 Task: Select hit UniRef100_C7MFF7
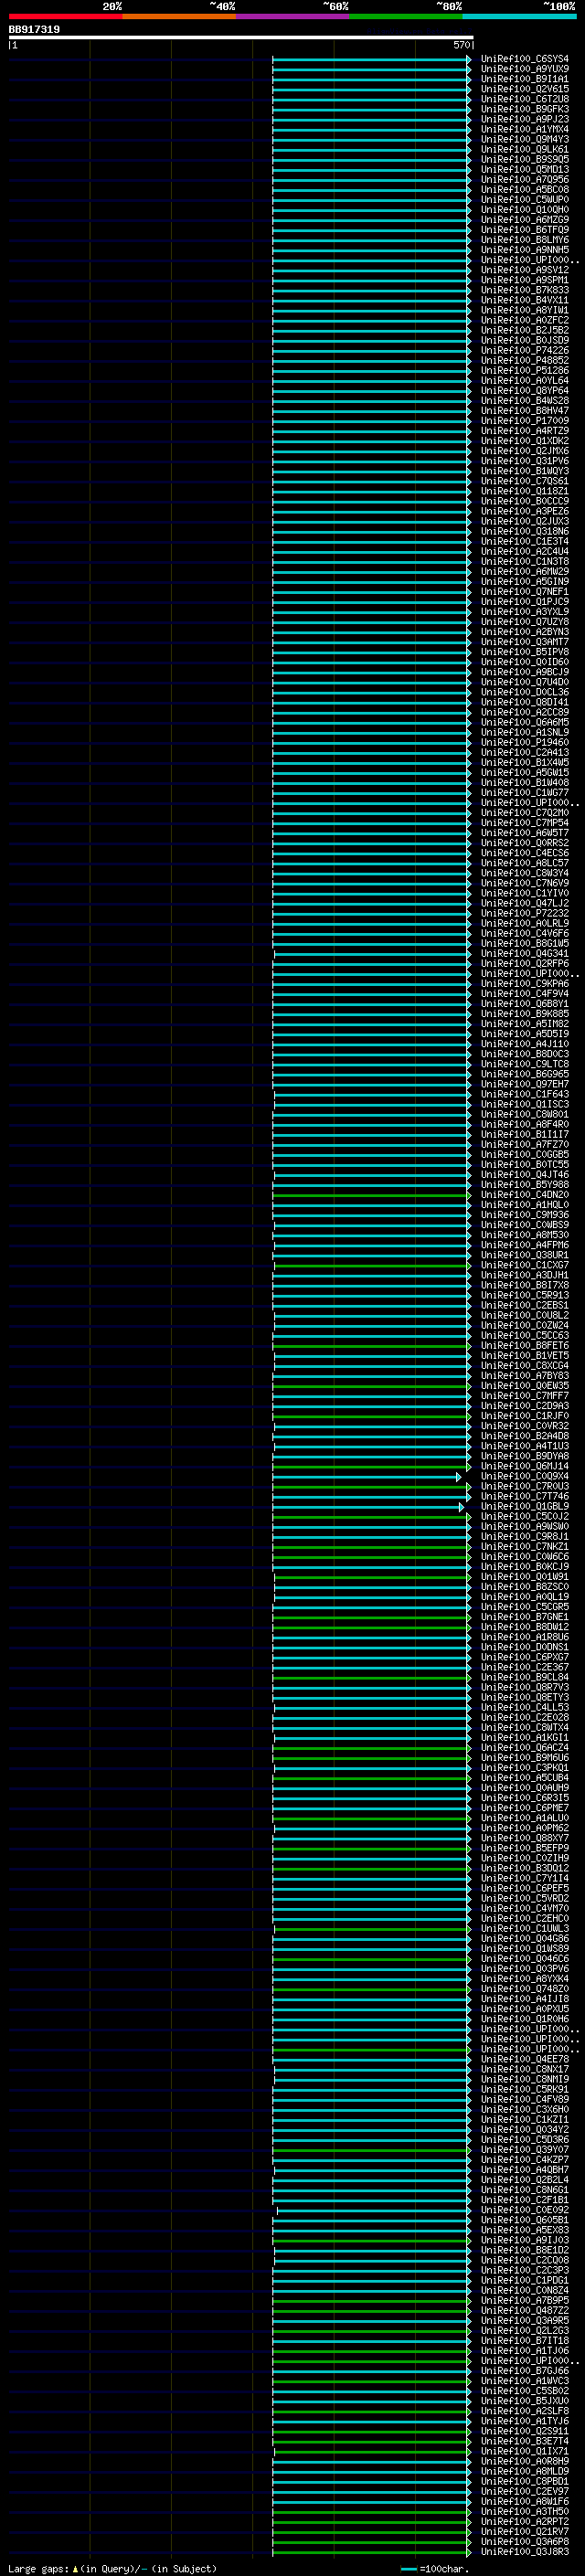click(x=525, y=1396)
